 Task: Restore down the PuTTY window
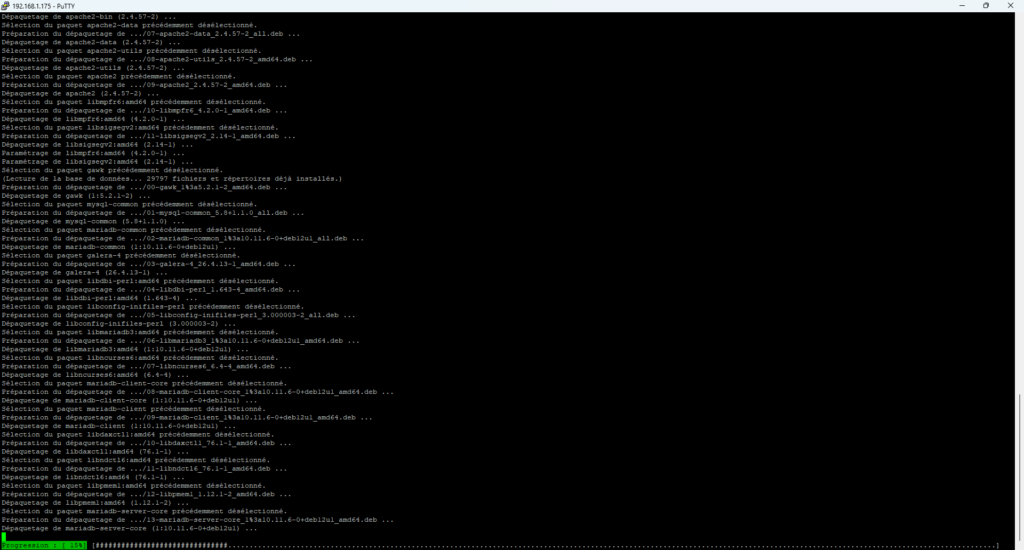pyautogui.click(x=986, y=5)
